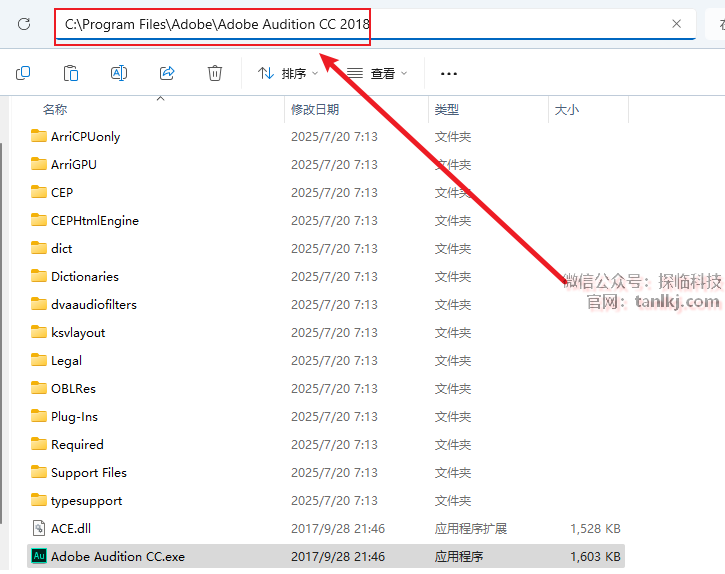Click the file name Adobe Audition CC.exe
The height and width of the screenshot is (574, 725).
click(118, 556)
